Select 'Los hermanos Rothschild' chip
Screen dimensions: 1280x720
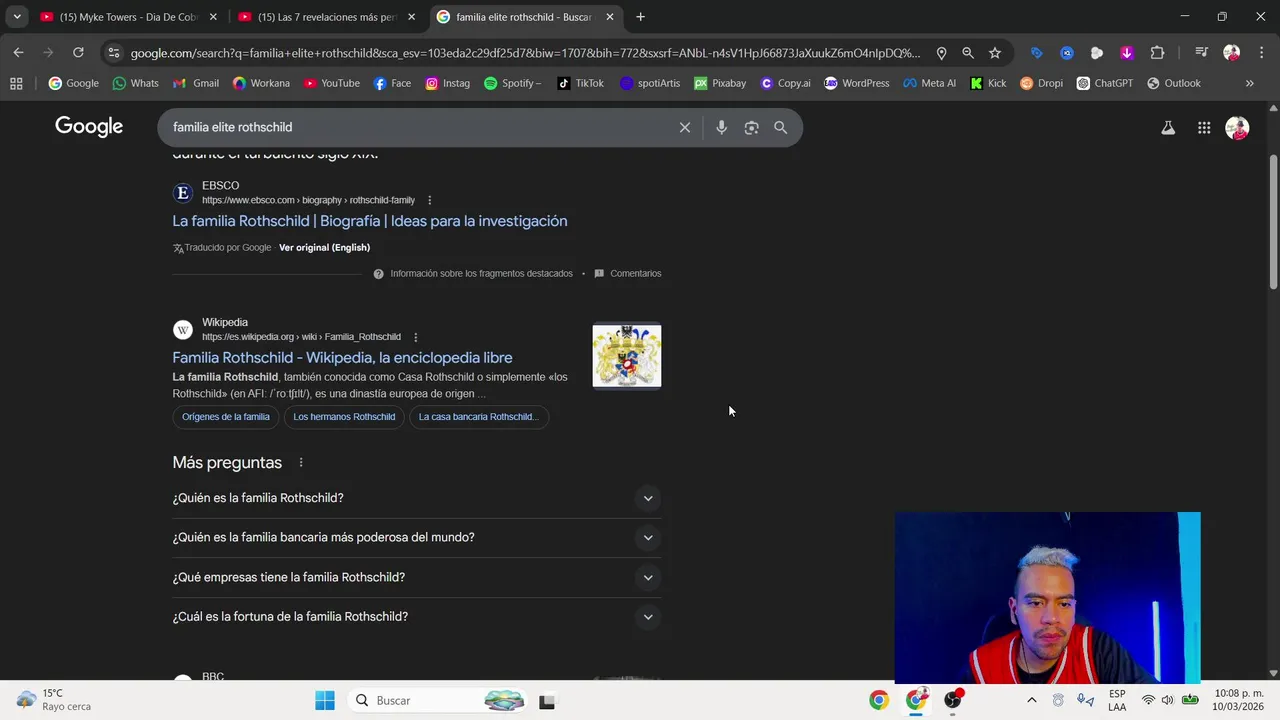(x=344, y=417)
